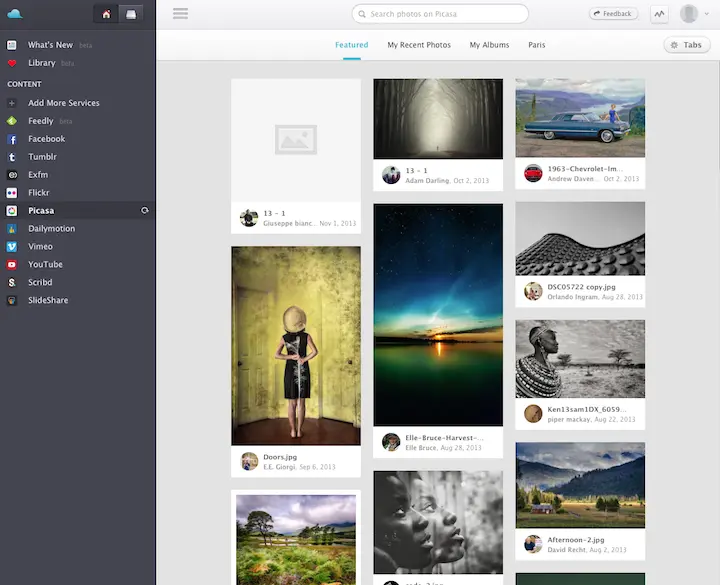The height and width of the screenshot is (585, 720).
Task: Open the home view icon
Action: point(106,14)
